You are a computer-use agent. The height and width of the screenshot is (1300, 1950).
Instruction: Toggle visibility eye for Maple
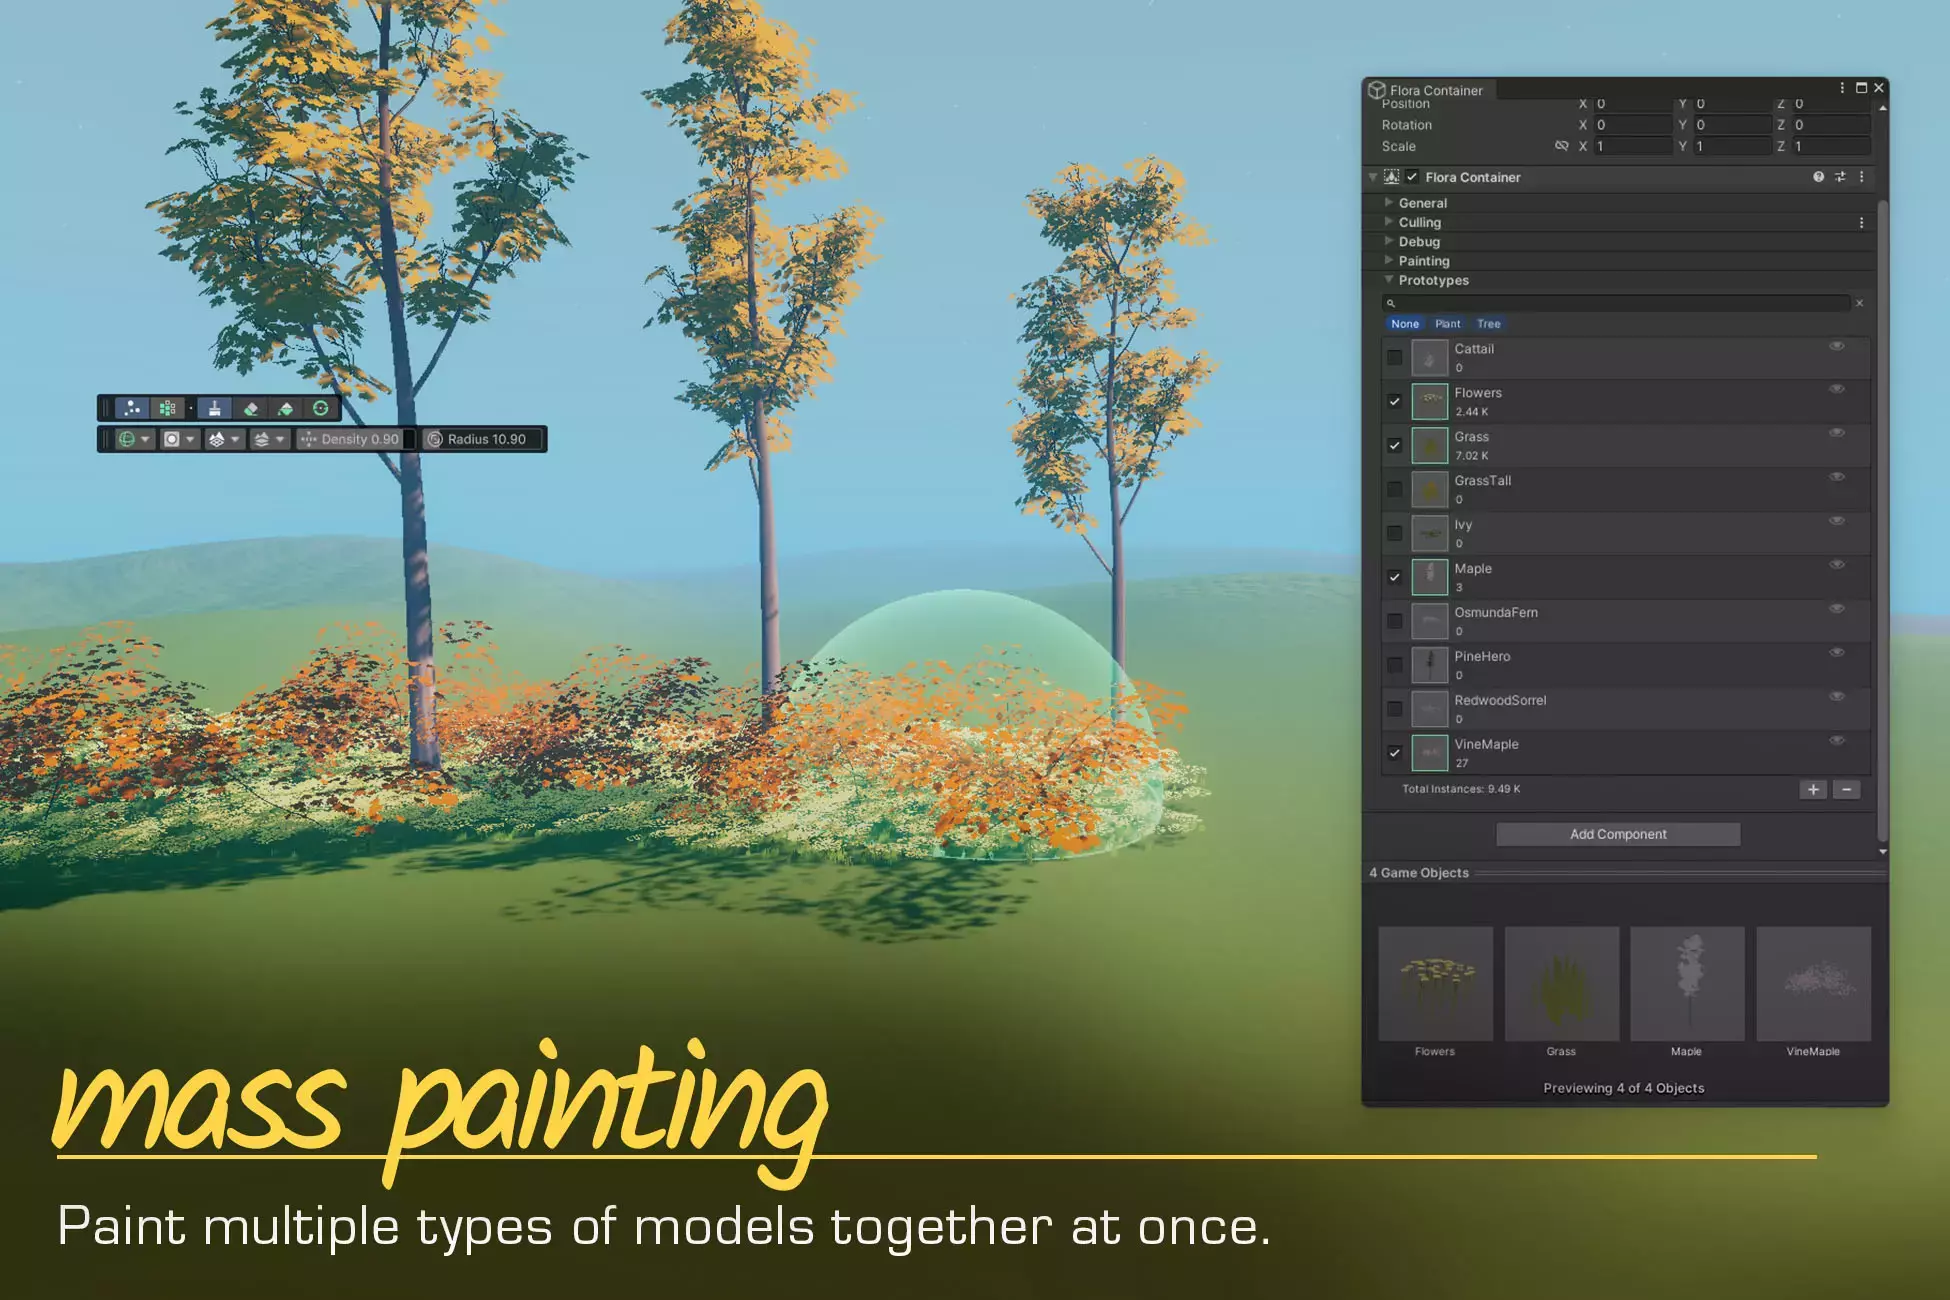pos(1836,565)
